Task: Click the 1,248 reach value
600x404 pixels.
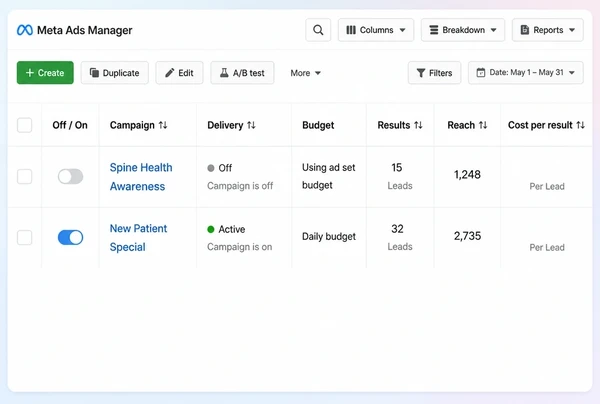Action: (x=467, y=175)
